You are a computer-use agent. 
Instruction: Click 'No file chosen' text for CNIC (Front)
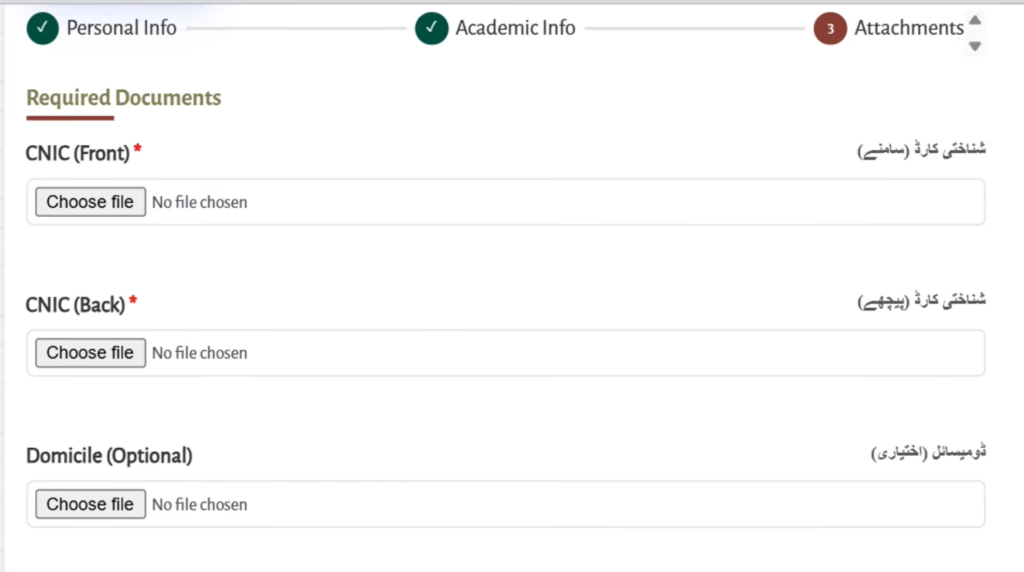[199, 202]
